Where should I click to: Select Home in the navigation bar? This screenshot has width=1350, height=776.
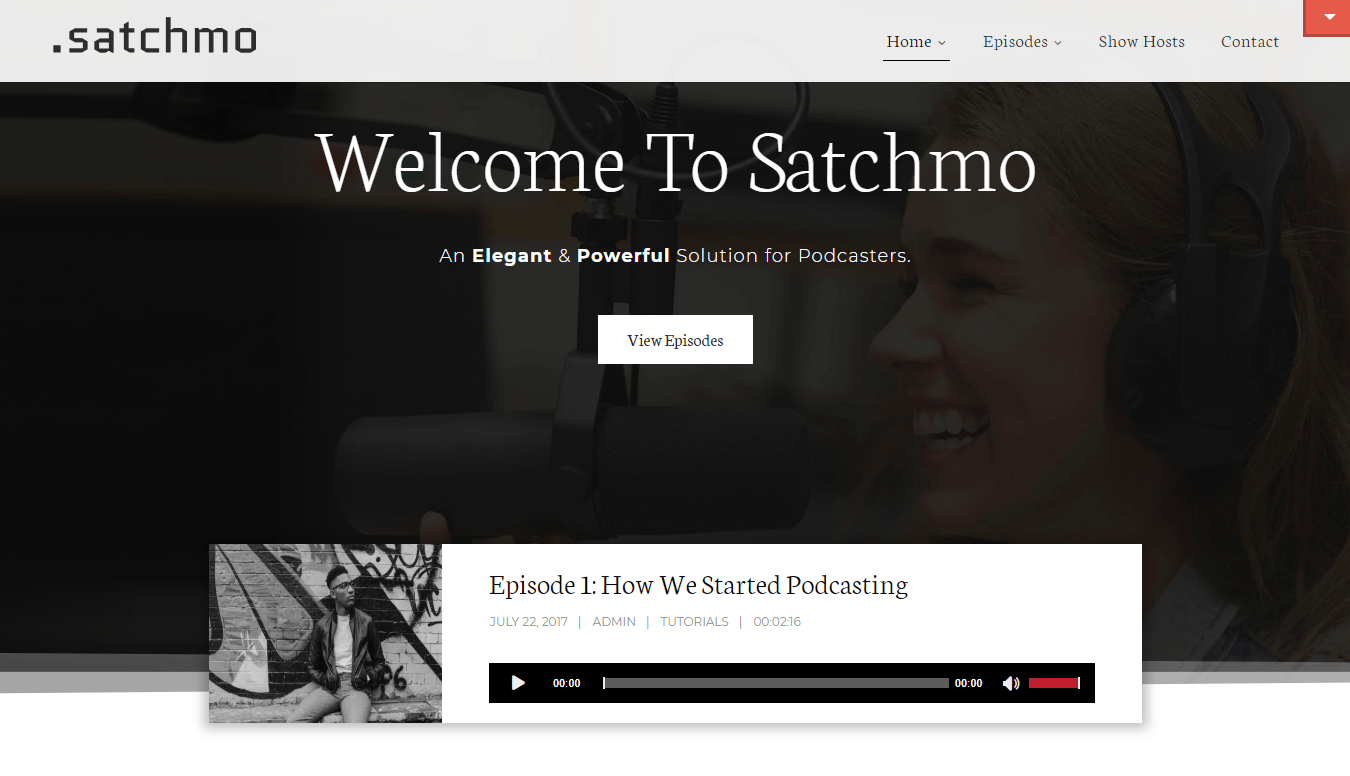[908, 41]
